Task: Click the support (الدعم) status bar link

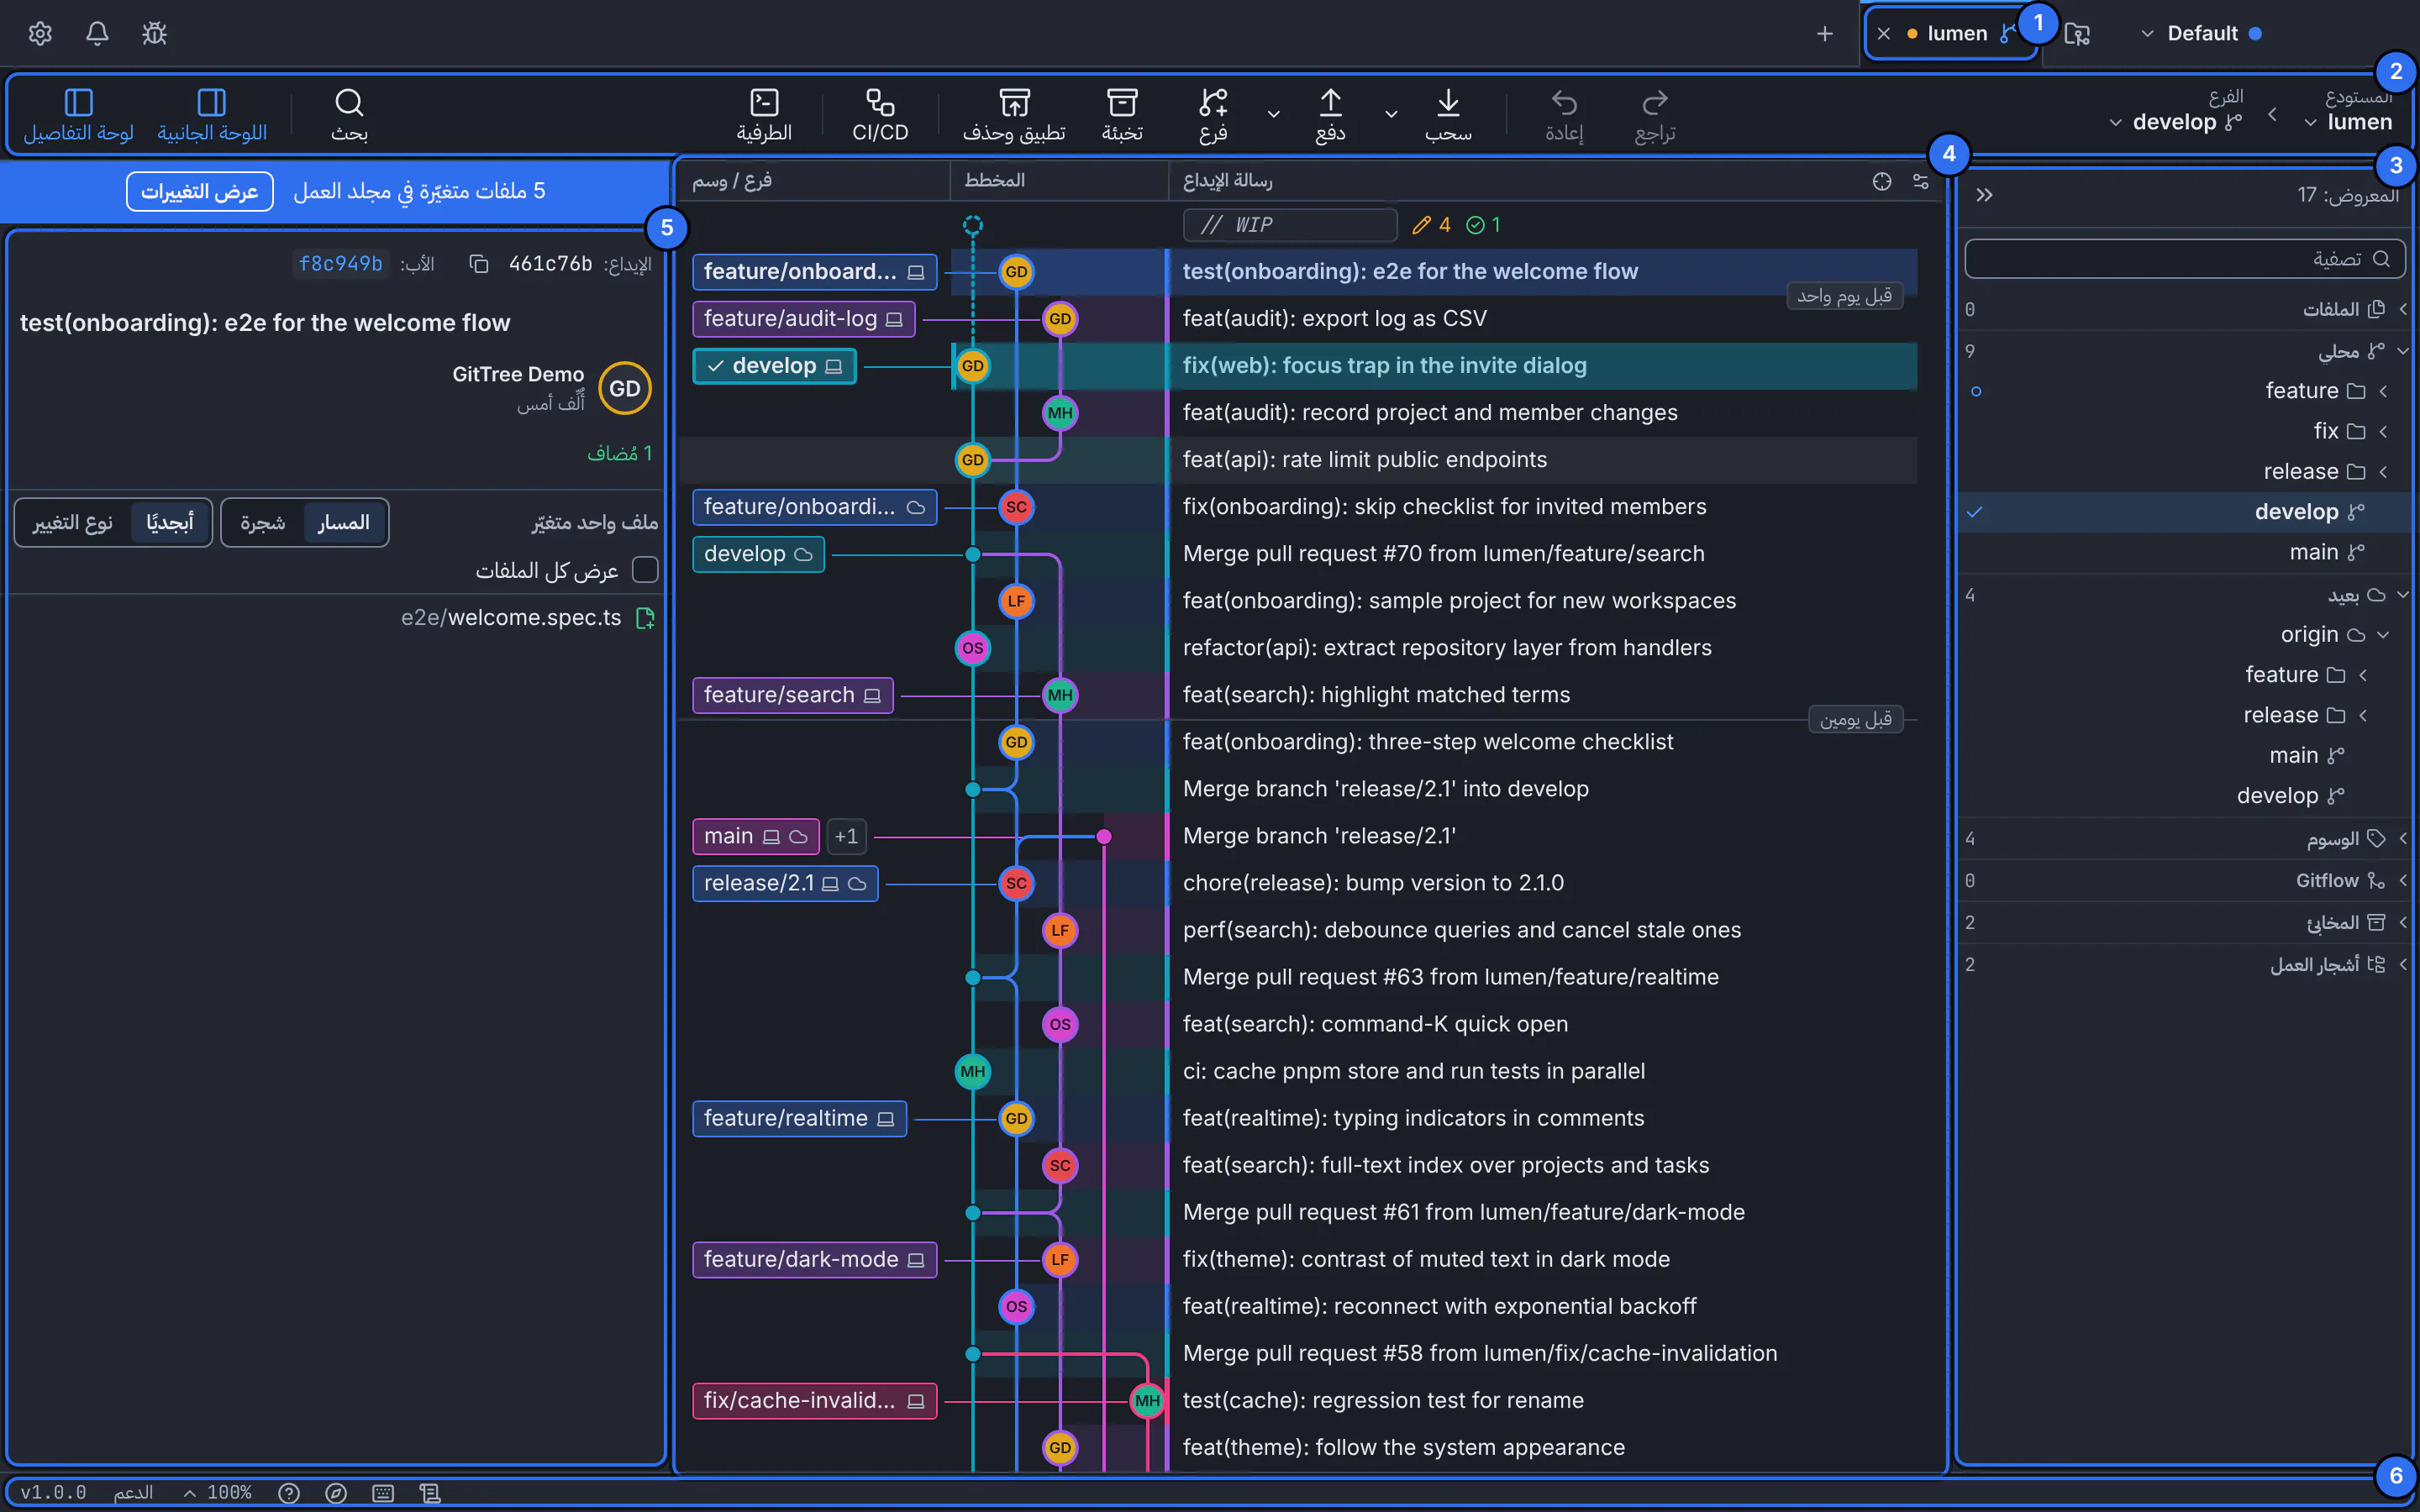Action: [133, 1493]
